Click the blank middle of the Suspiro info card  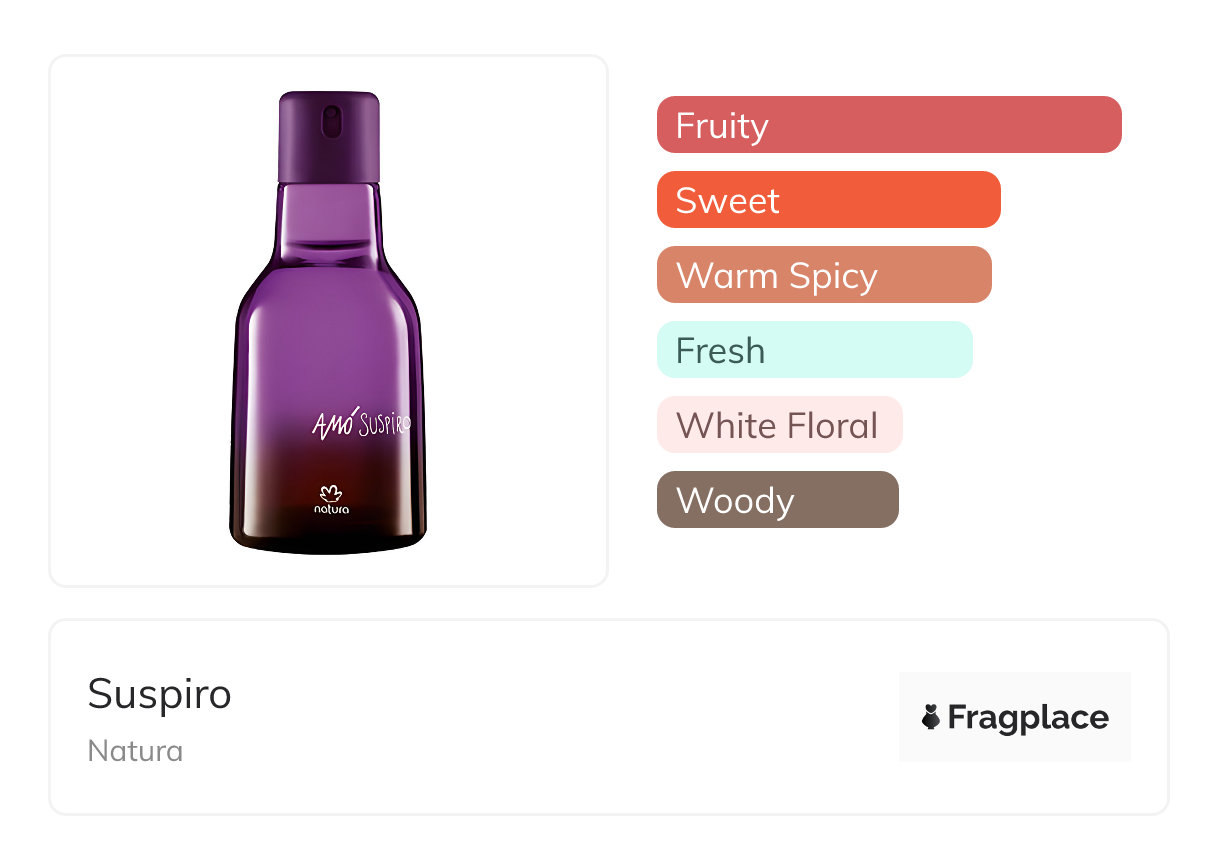click(x=560, y=717)
